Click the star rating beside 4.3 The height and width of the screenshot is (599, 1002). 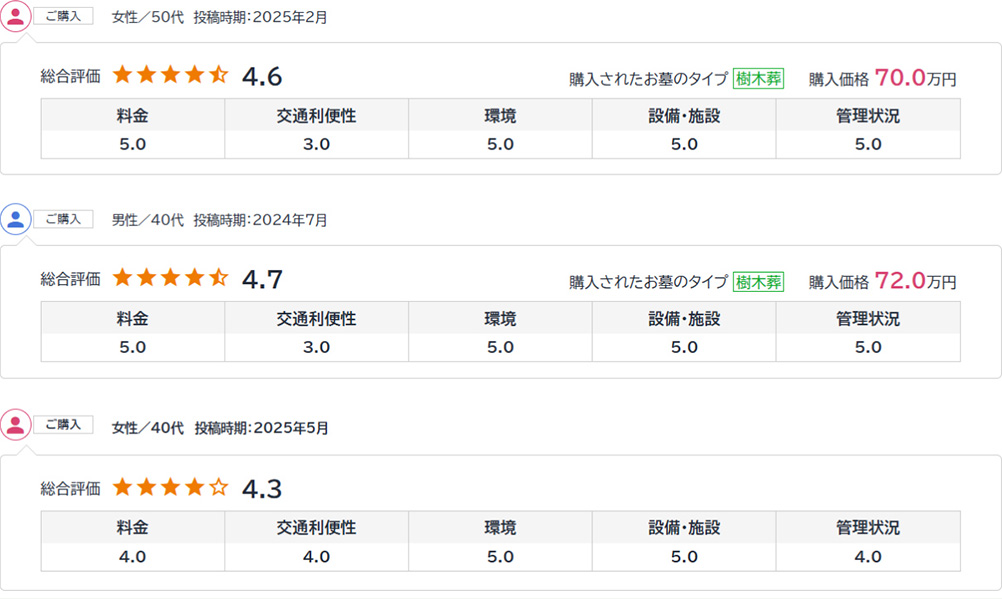[171, 488]
